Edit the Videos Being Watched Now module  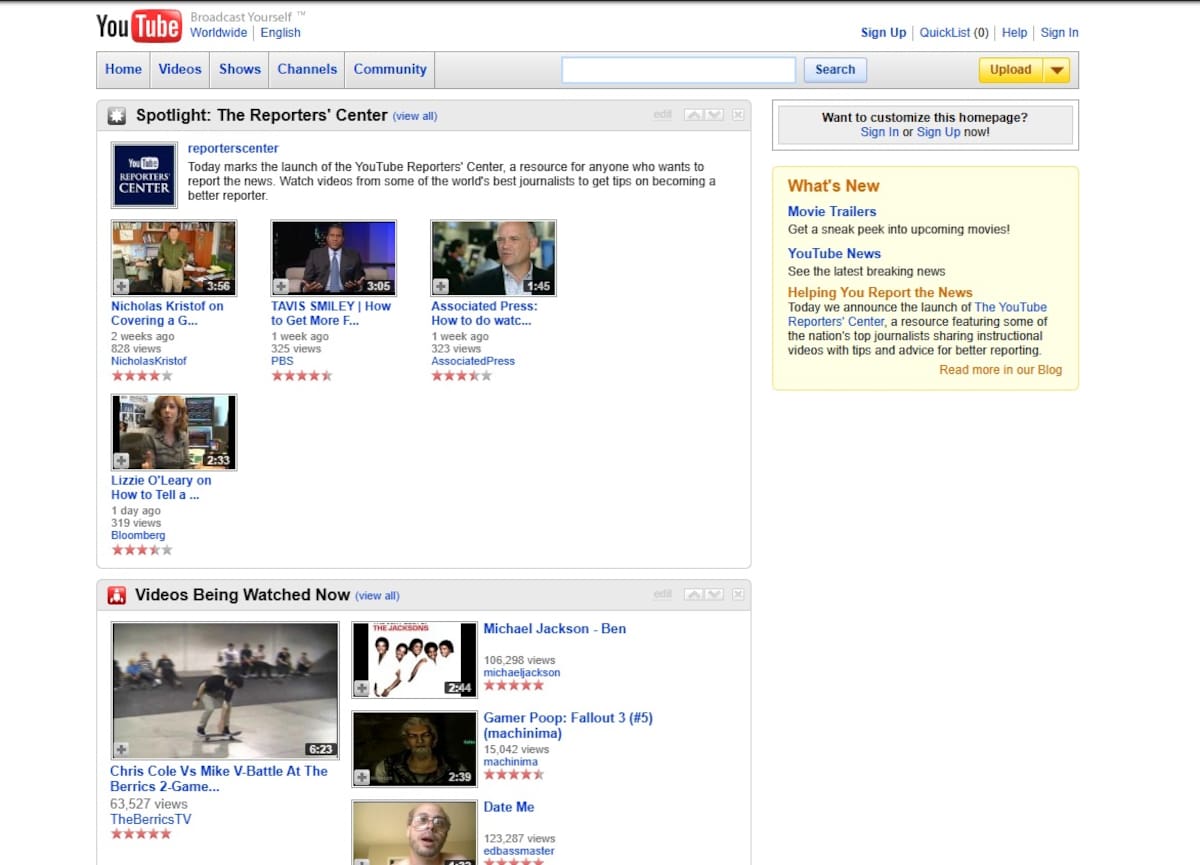(663, 595)
